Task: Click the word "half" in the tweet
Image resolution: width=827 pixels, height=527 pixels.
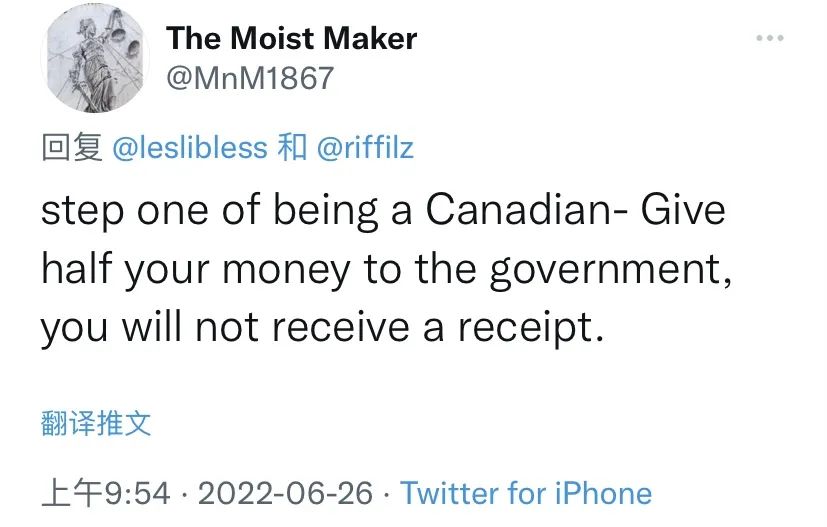Action: pos(76,270)
